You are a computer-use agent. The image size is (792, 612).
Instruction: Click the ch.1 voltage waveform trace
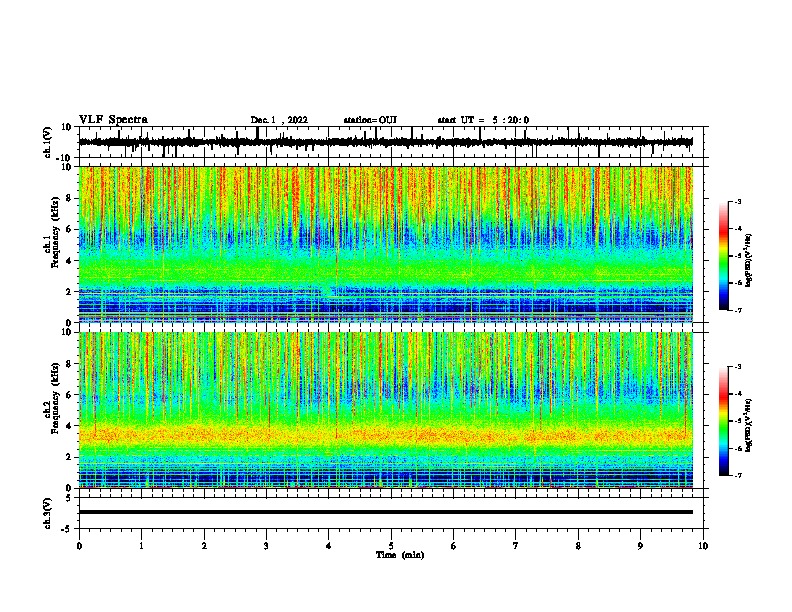386,142
